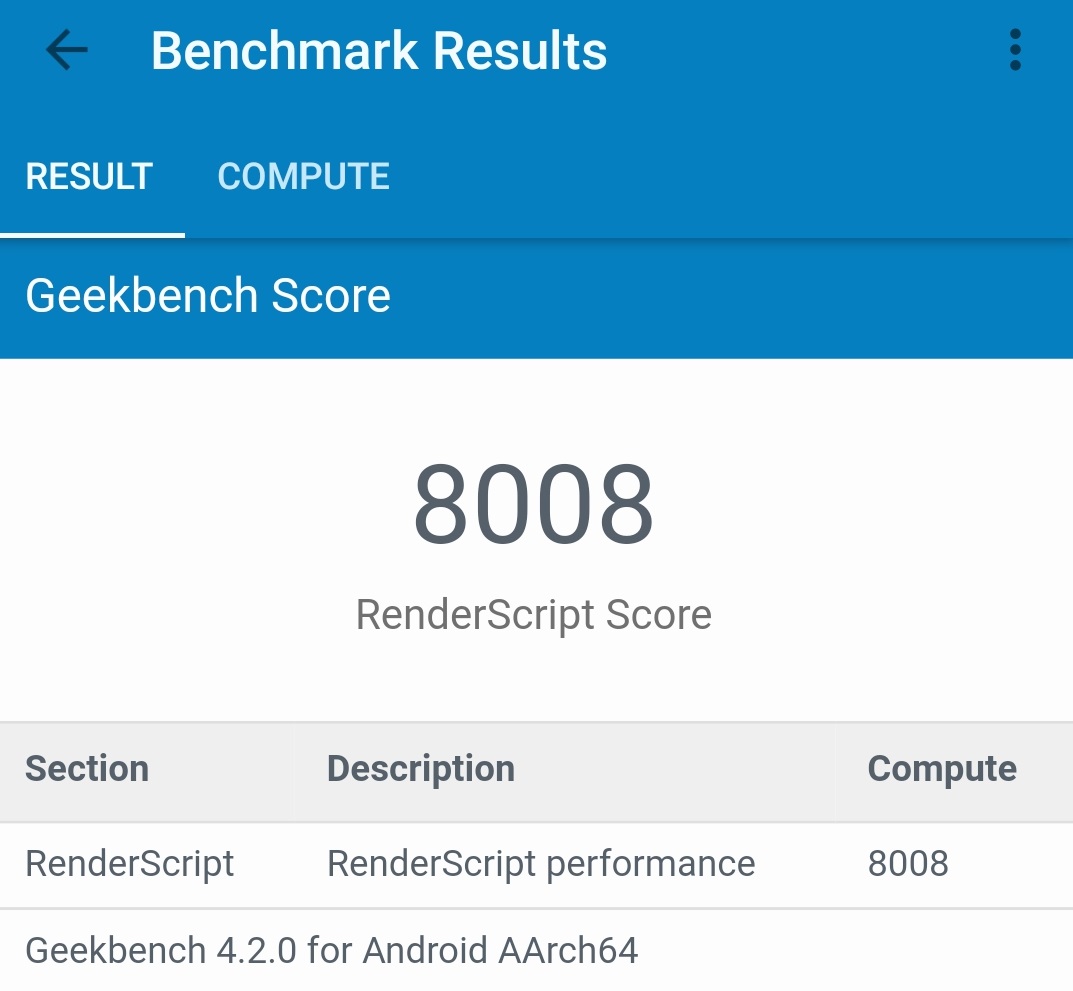Select the 8008 compute table cell

click(908, 863)
